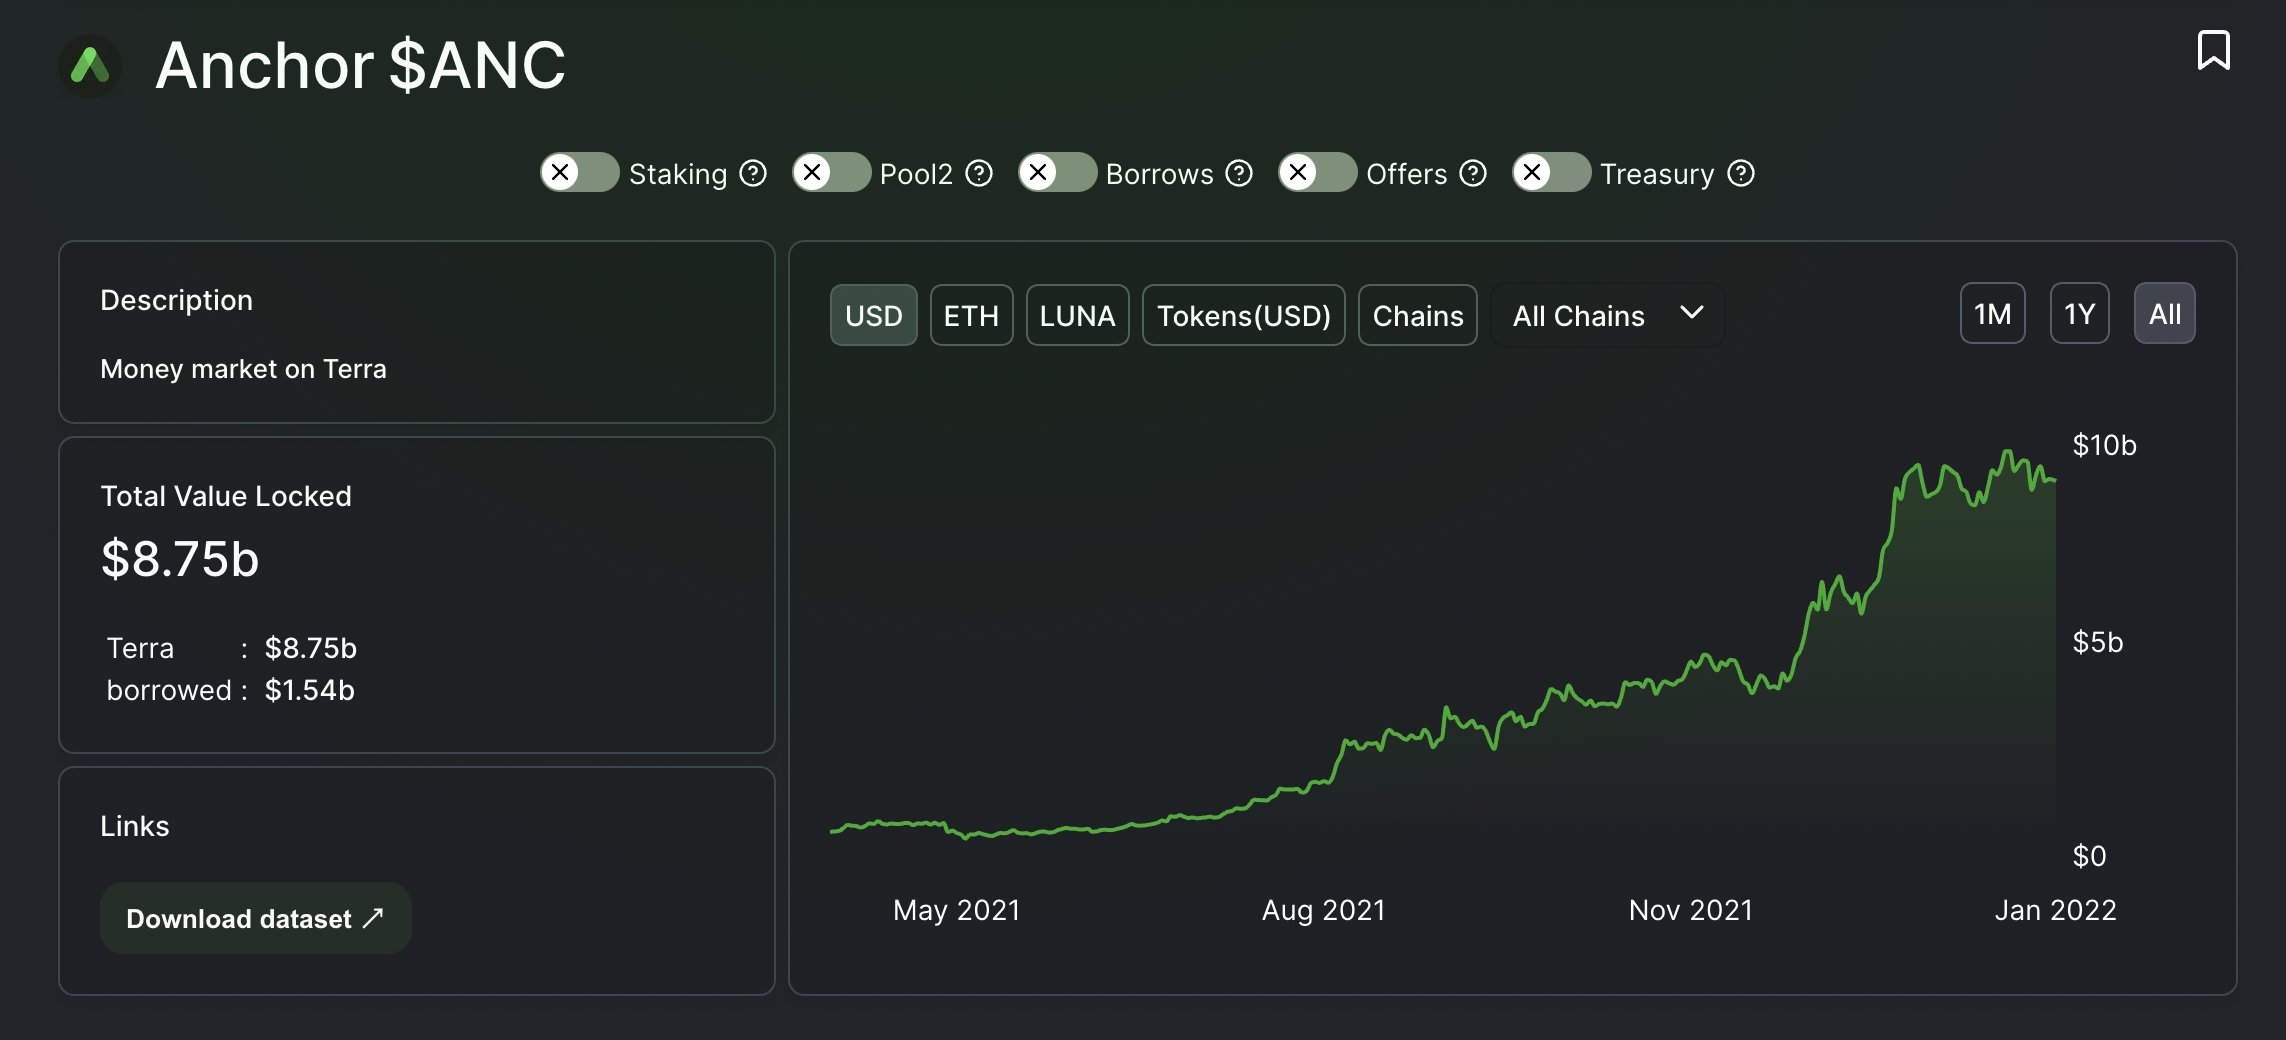Bookmark the Anchor protocol page

click(2213, 50)
